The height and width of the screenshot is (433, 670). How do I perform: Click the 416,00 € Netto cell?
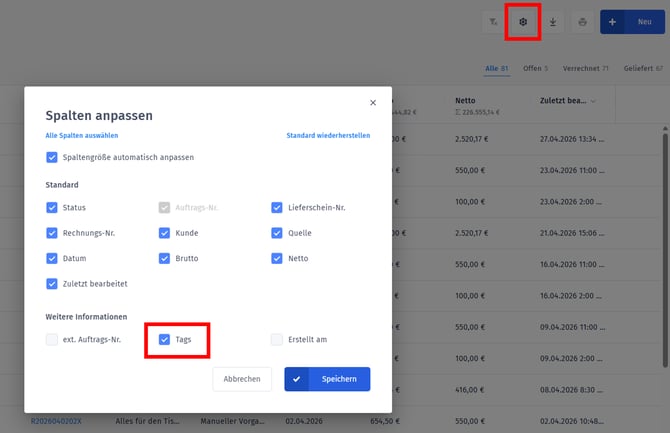click(x=470, y=390)
